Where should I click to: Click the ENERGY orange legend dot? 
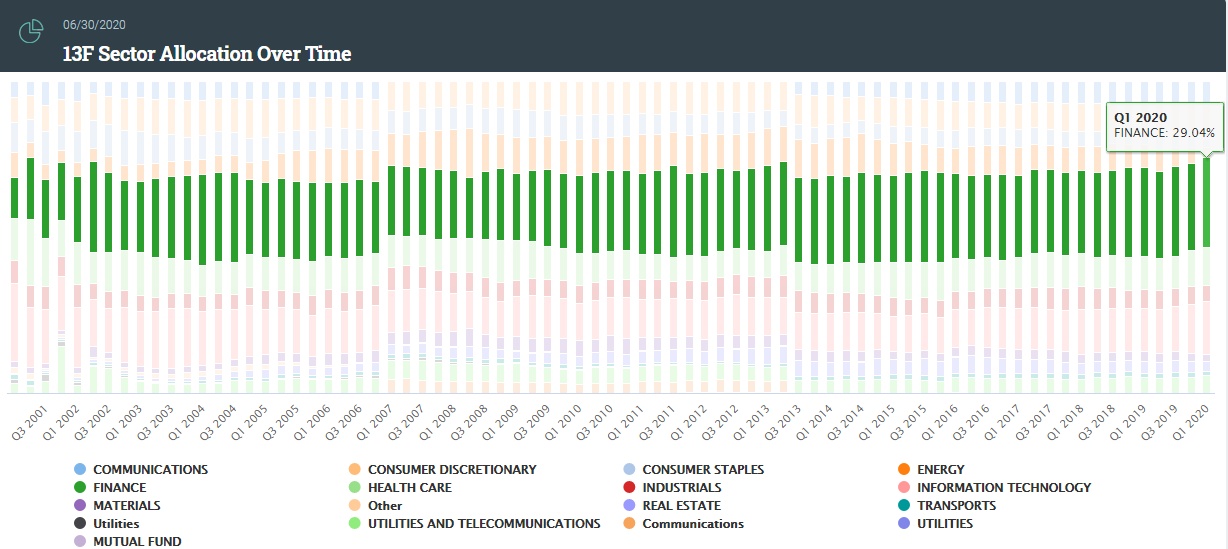pyautogui.click(x=903, y=469)
